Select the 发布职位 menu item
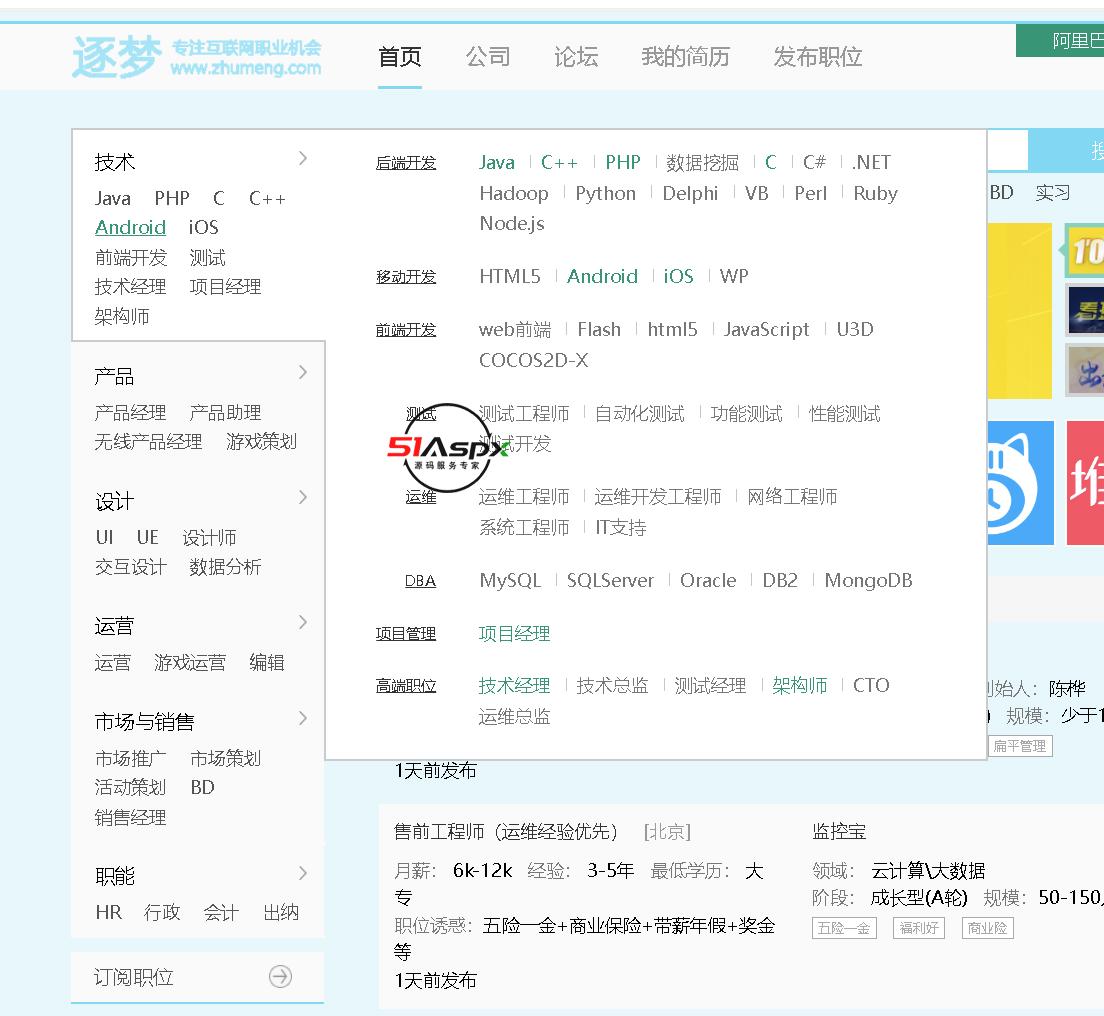The height and width of the screenshot is (1016, 1104). (817, 57)
